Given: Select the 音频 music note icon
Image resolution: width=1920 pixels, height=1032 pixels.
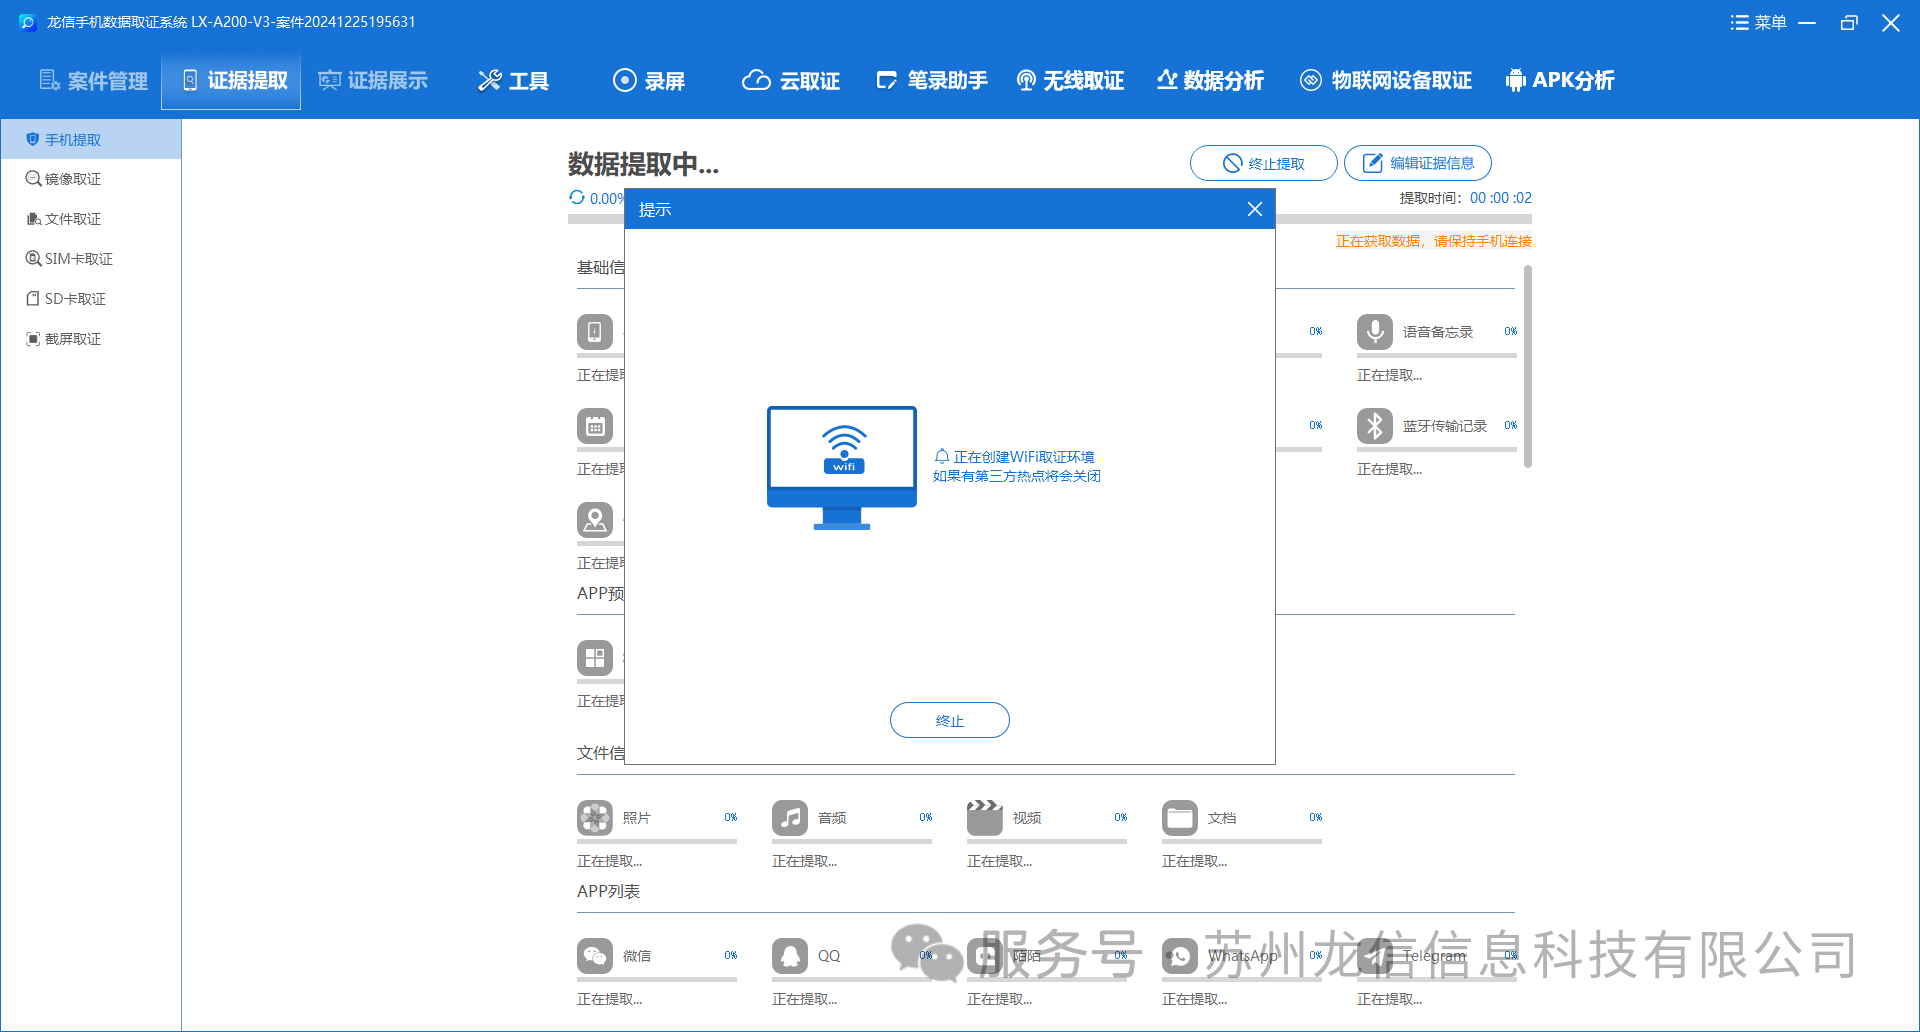Looking at the screenshot, I should pyautogui.click(x=789, y=818).
